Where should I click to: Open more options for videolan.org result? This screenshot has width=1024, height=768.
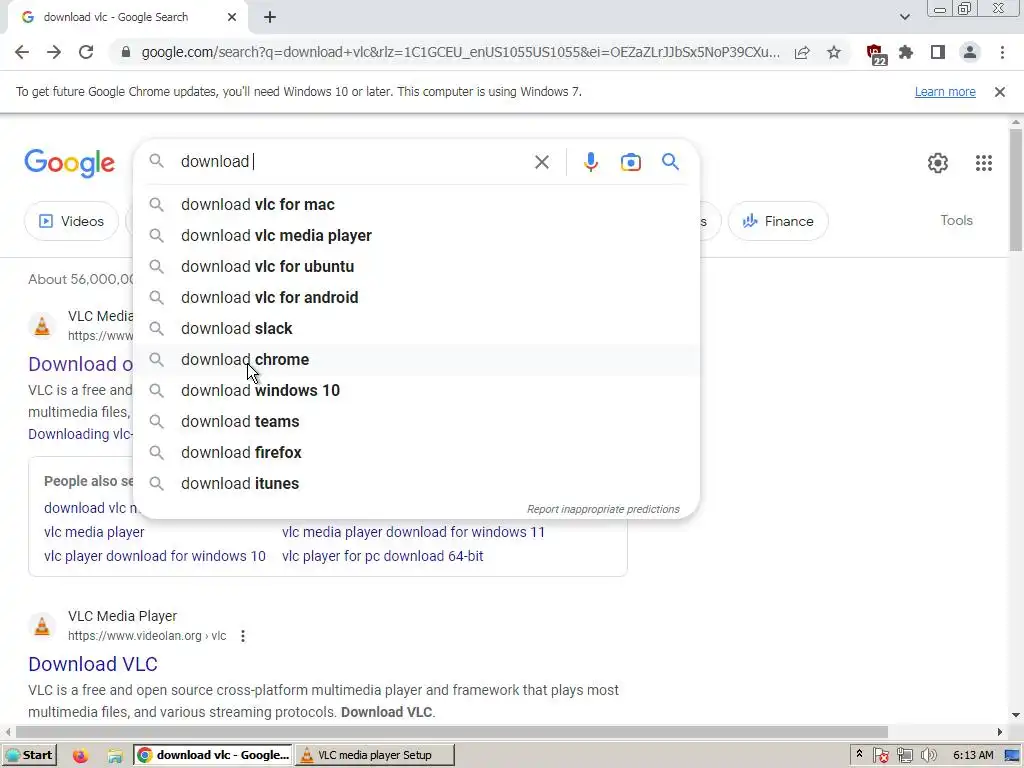tap(243, 635)
